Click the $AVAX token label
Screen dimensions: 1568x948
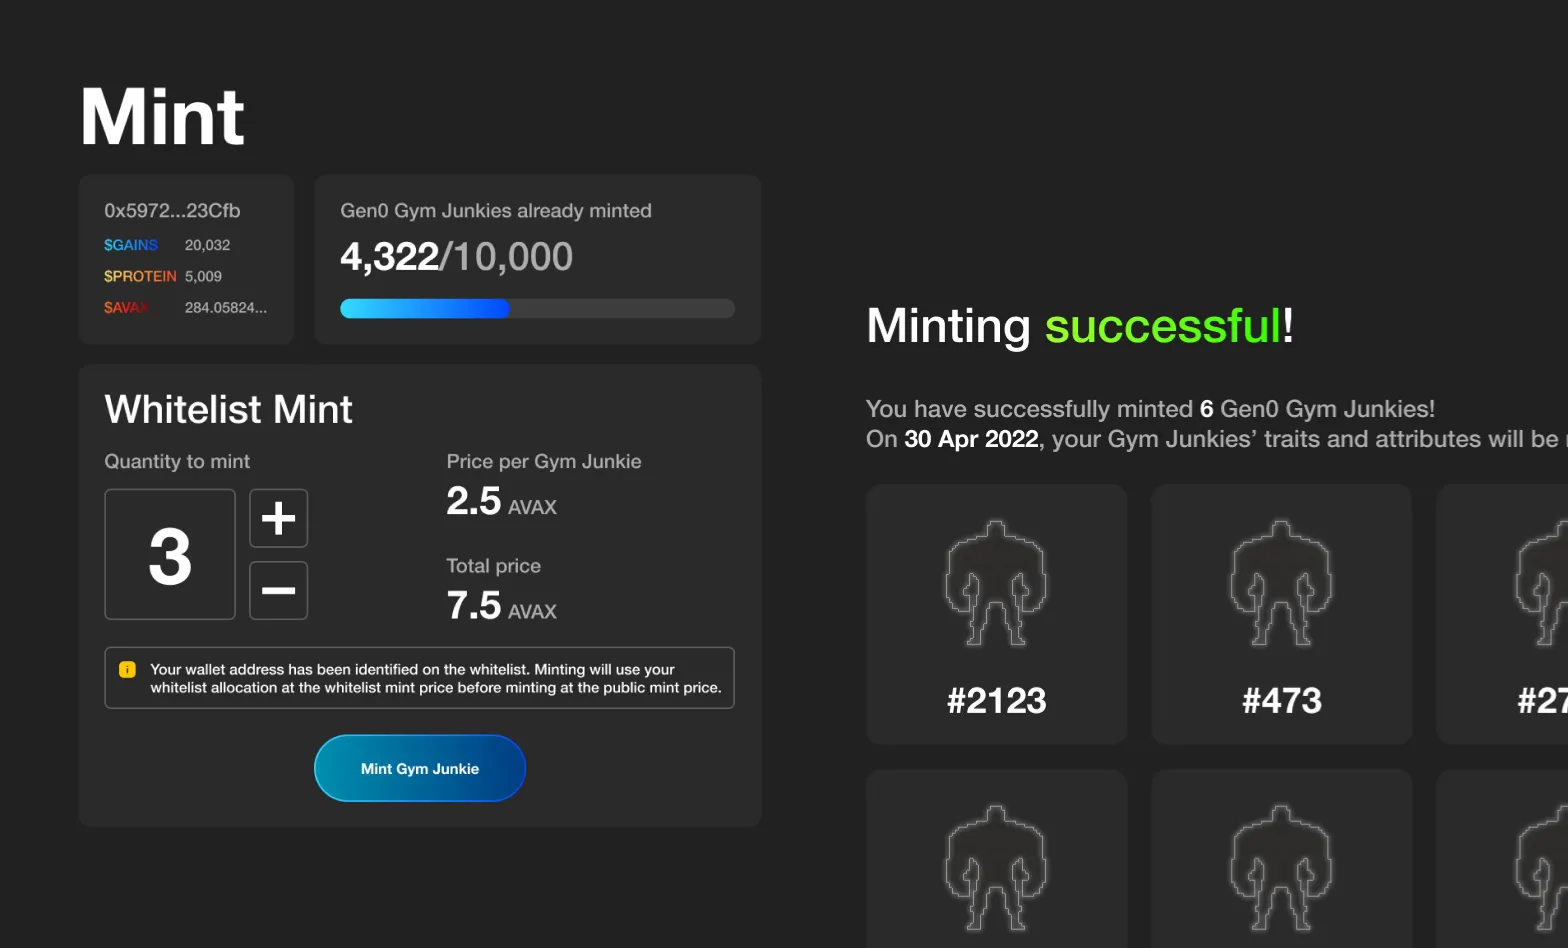click(x=126, y=308)
